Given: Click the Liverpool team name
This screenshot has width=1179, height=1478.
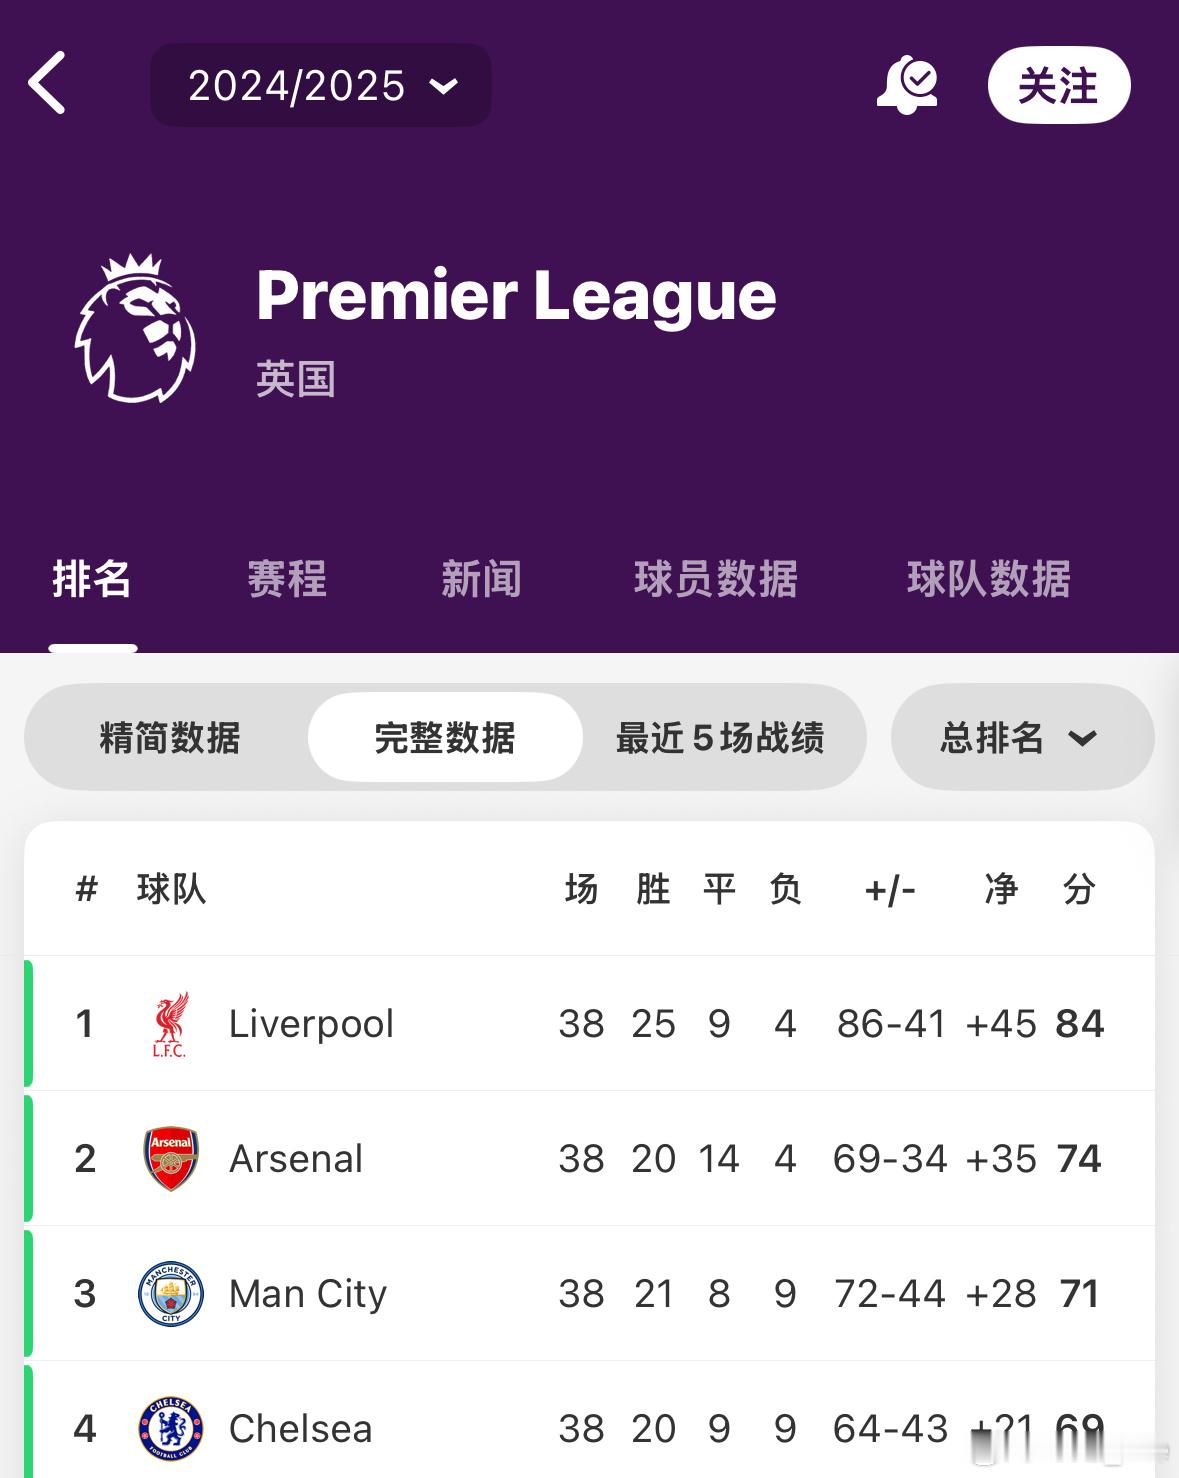Looking at the screenshot, I should [311, 1024].
